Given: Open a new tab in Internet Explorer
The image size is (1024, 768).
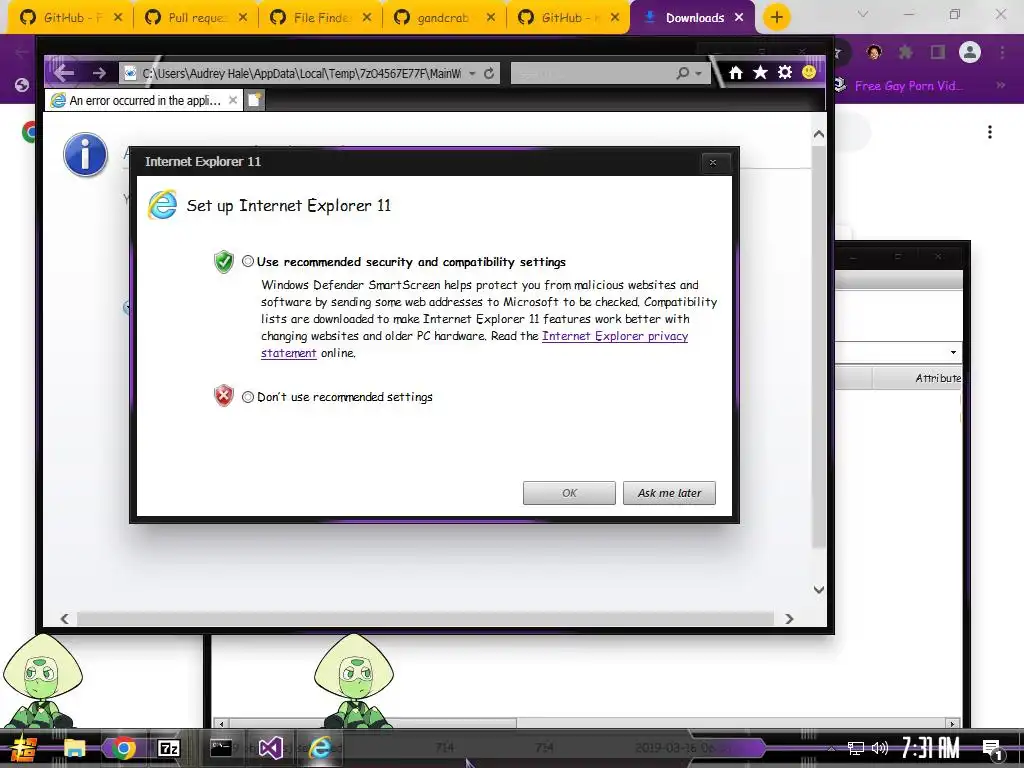Looking at the screenshot, I should pyautogui.click(x=255, y=101).
